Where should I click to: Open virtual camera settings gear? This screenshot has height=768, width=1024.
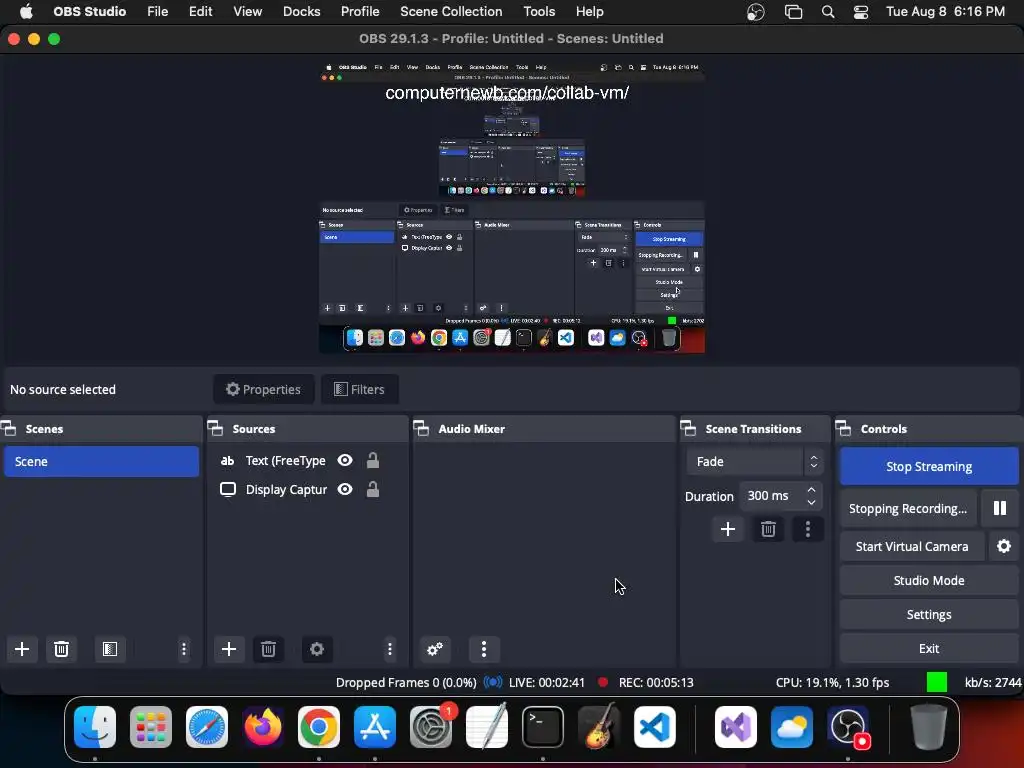(1004, 546)
